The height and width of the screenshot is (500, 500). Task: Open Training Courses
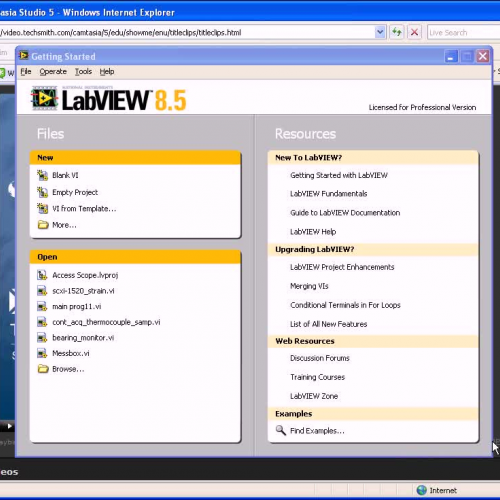click(317, 377)
